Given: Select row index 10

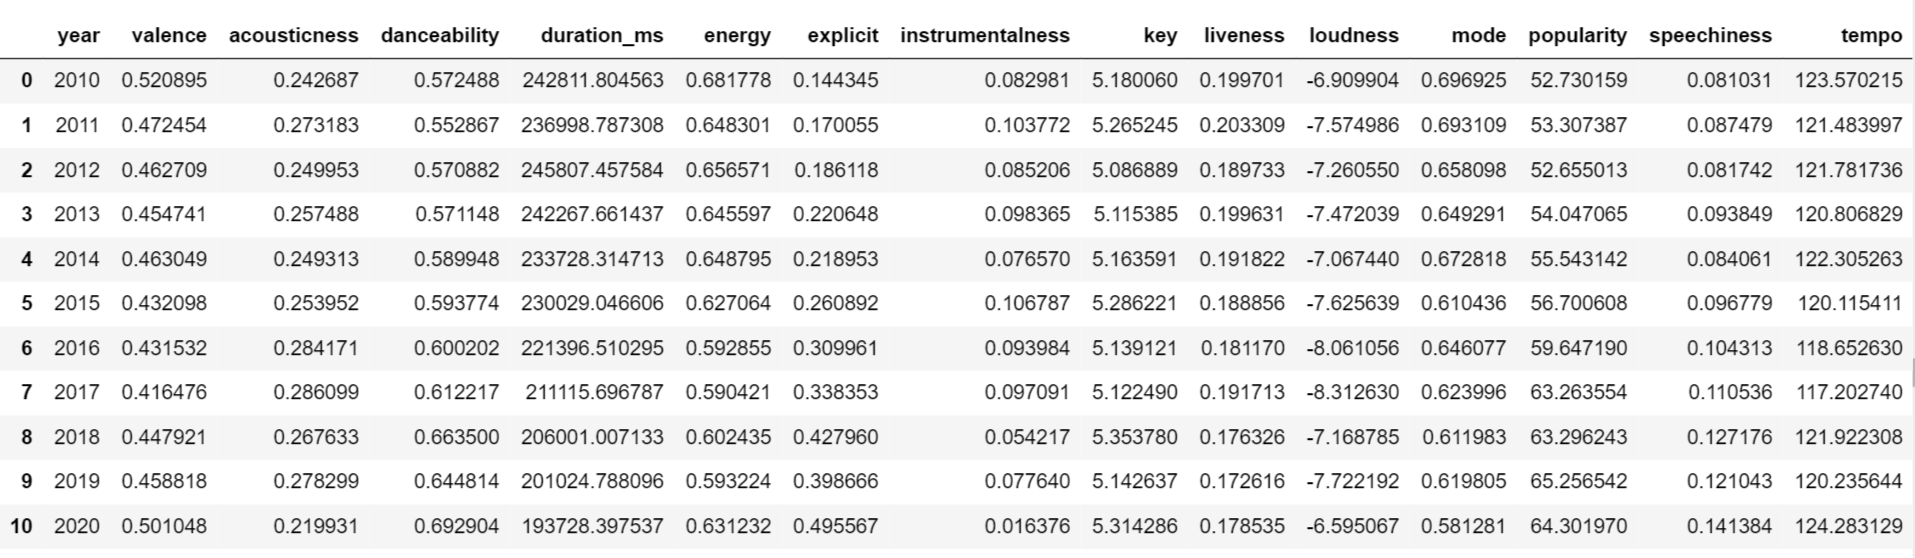Looking at the screenshot, I should point(22,526).
